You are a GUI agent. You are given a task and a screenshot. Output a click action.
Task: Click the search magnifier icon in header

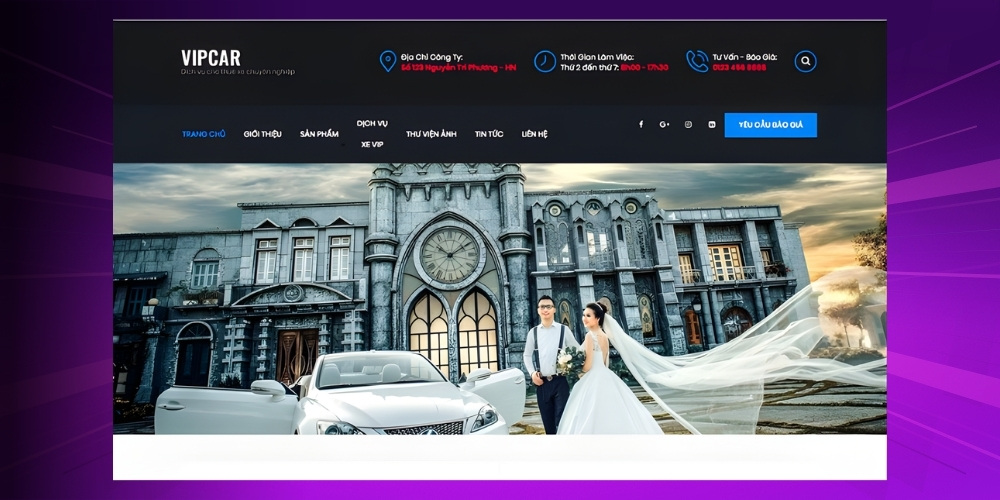805,61
